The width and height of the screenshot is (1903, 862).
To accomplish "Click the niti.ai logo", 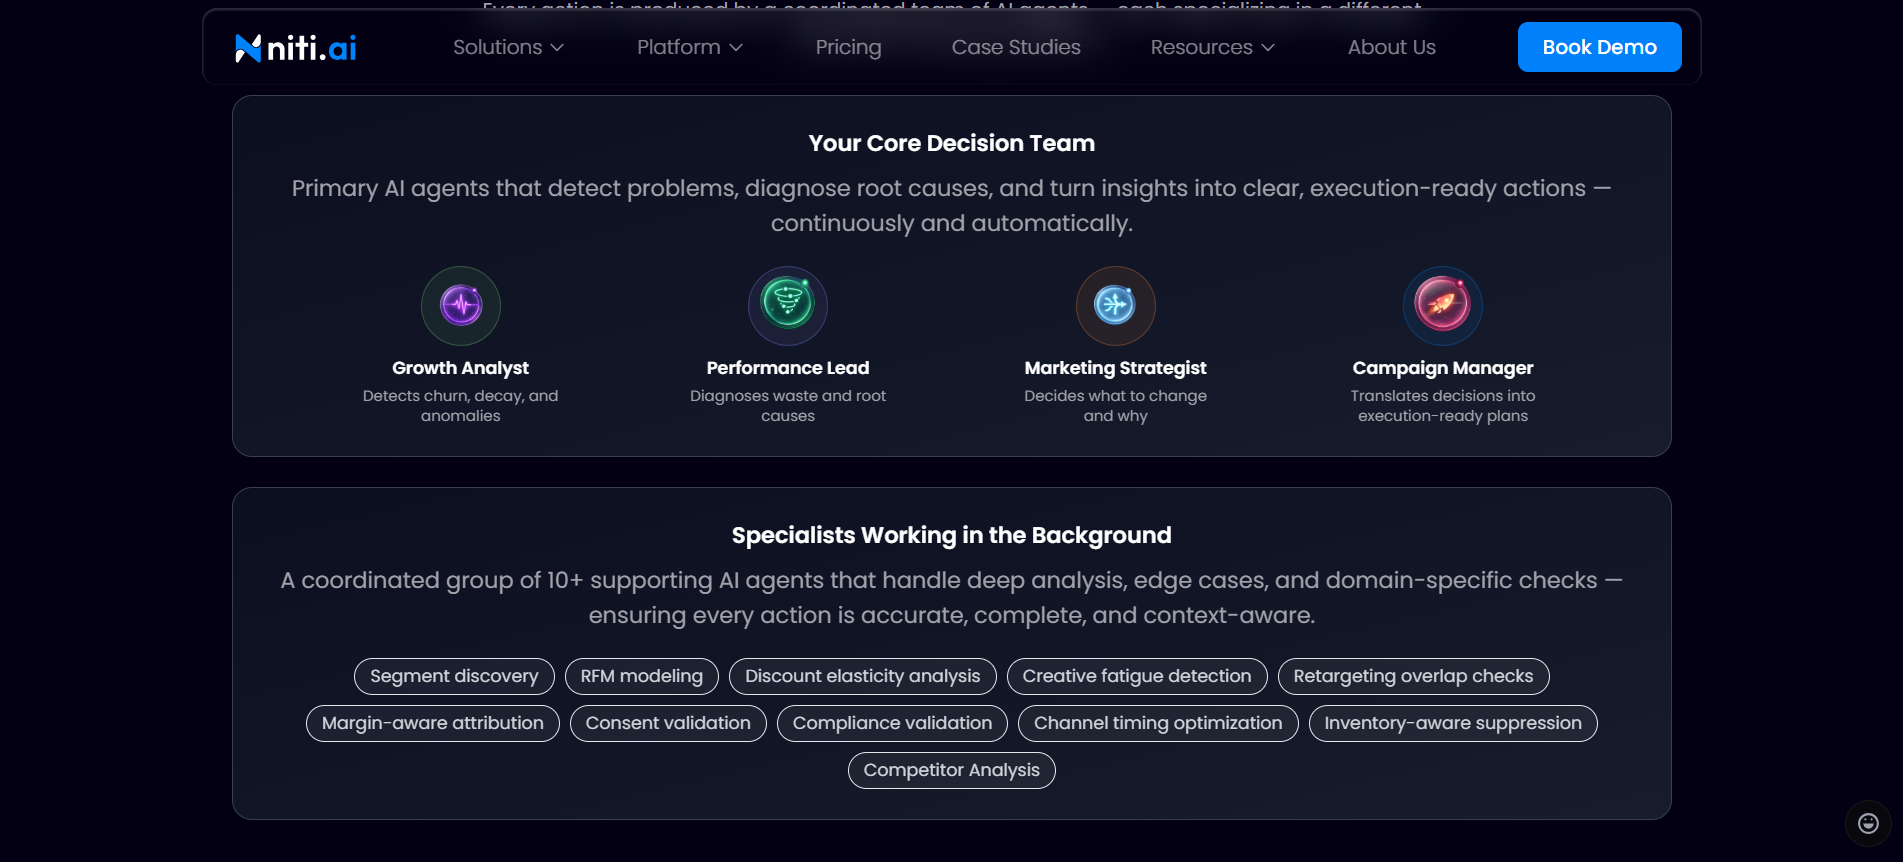I will tap(296, 48).
